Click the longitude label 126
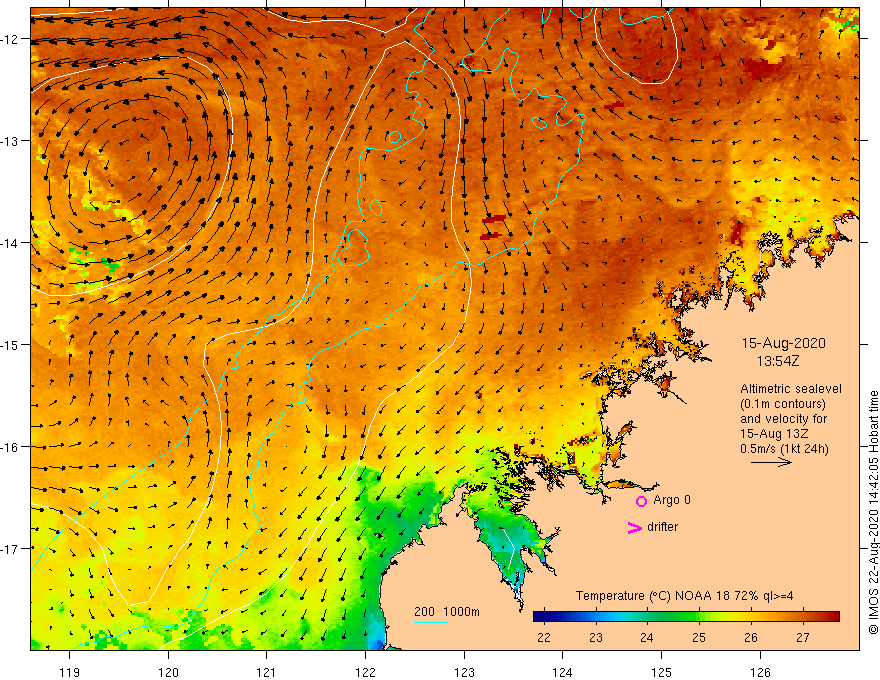This screenshot has width=880, height=680. [760, 672]
